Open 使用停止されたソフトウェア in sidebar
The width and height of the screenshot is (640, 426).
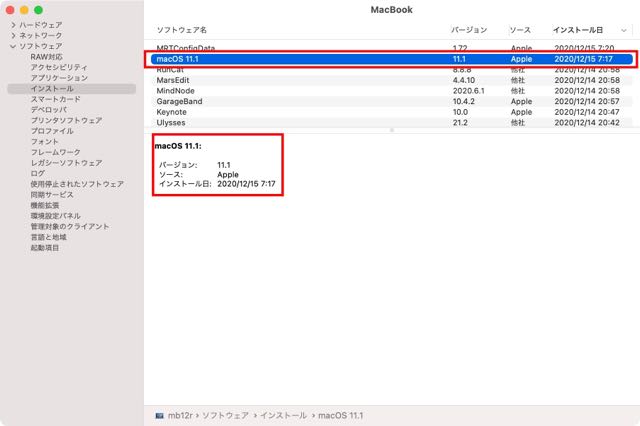pos(77,184)
